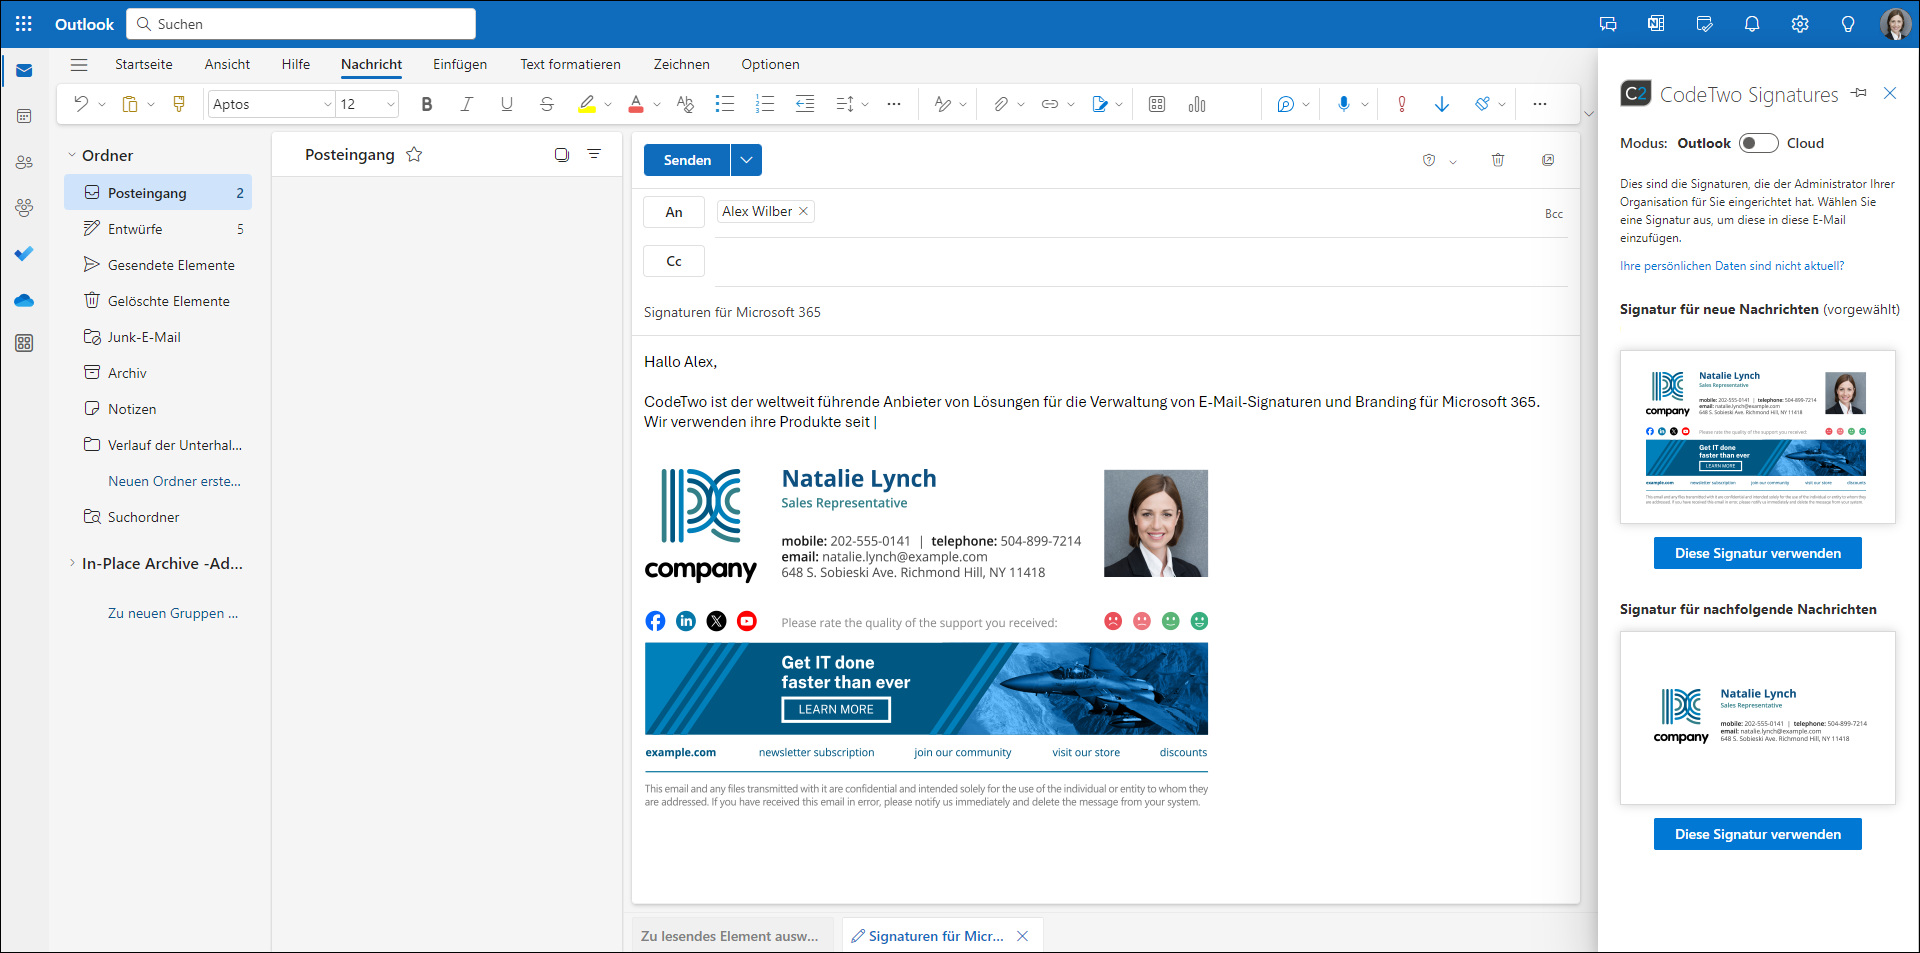
Task: Open notifications bell
Action: coord(1752,24)
